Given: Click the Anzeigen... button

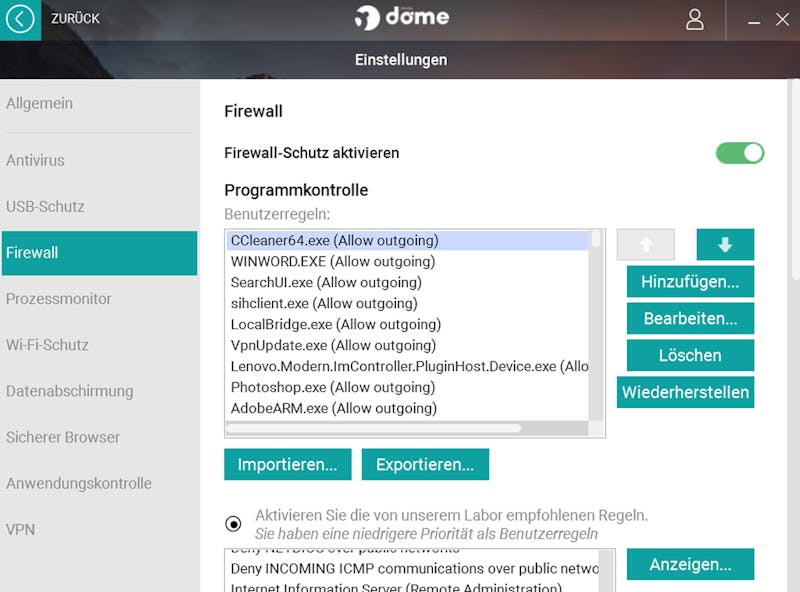Looking at the screenshot, I should pyautogui.click(x=690, y=564).
